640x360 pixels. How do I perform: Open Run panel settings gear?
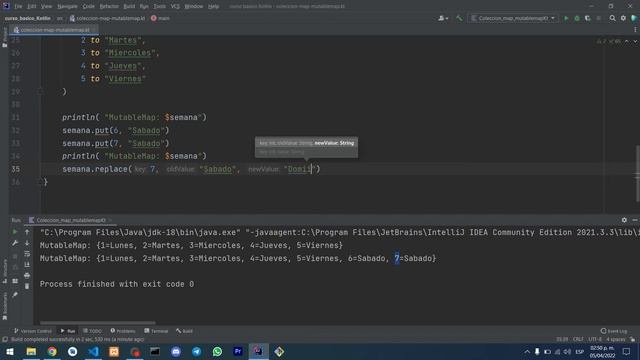pos(624,220)
